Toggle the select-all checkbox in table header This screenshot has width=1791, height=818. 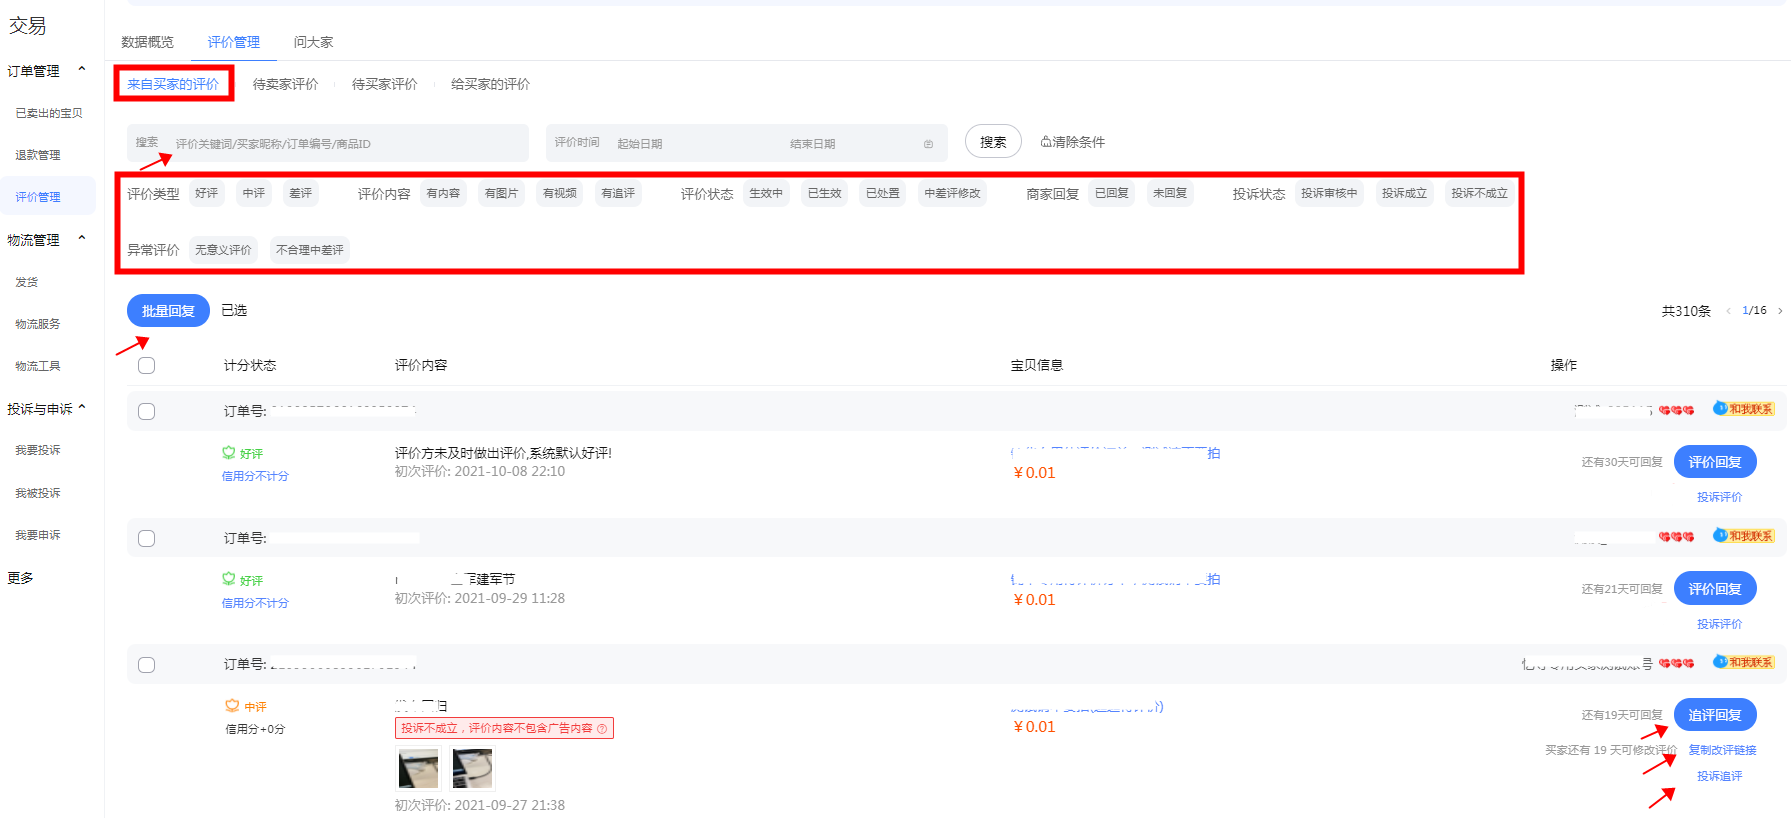tap(147, 366)
